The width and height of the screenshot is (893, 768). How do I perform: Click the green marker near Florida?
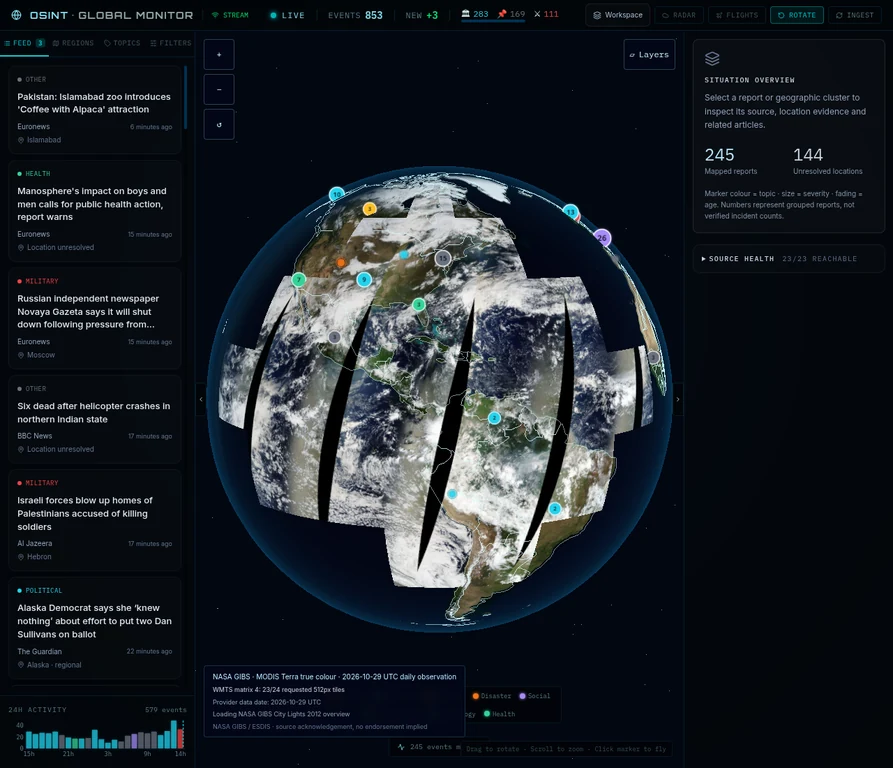pyautogui.click(x=419, y=304)
